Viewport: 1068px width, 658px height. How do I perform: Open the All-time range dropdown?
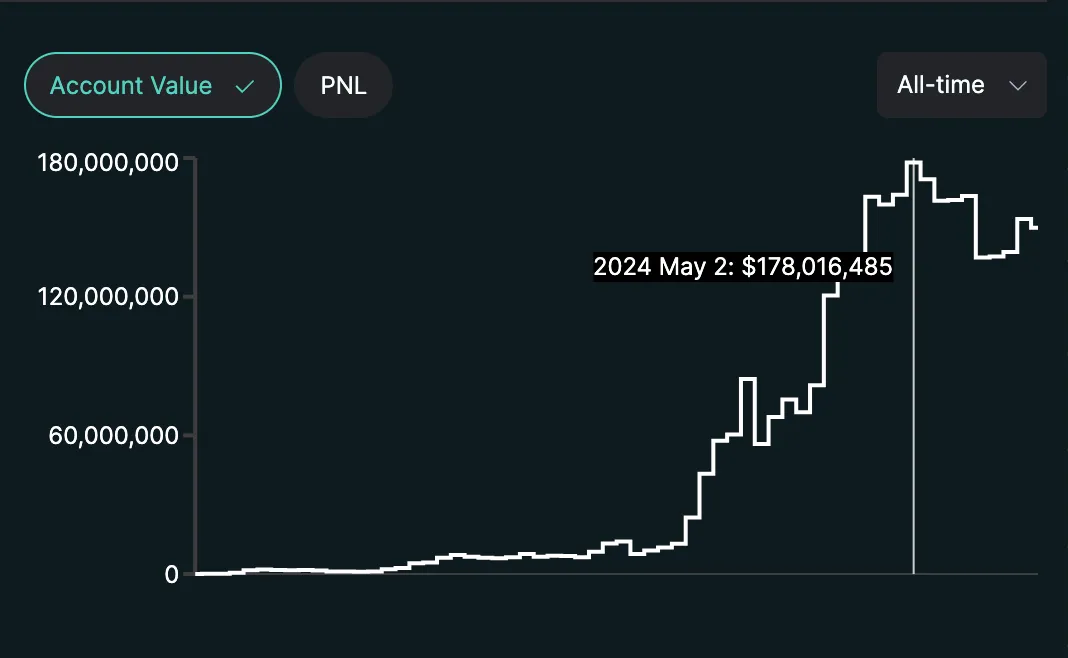pos(961,85)
